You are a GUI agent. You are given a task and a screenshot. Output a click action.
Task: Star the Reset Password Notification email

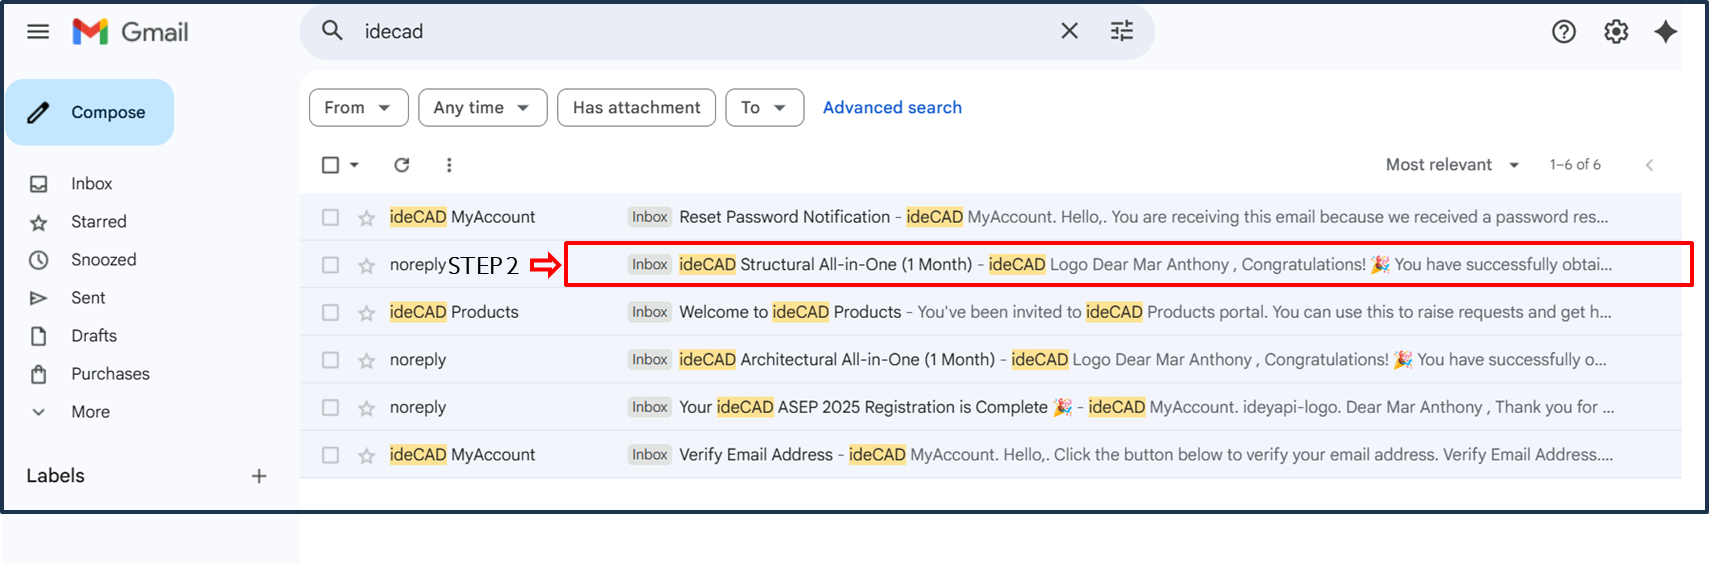pyautogui.click(x=367, y=217)
